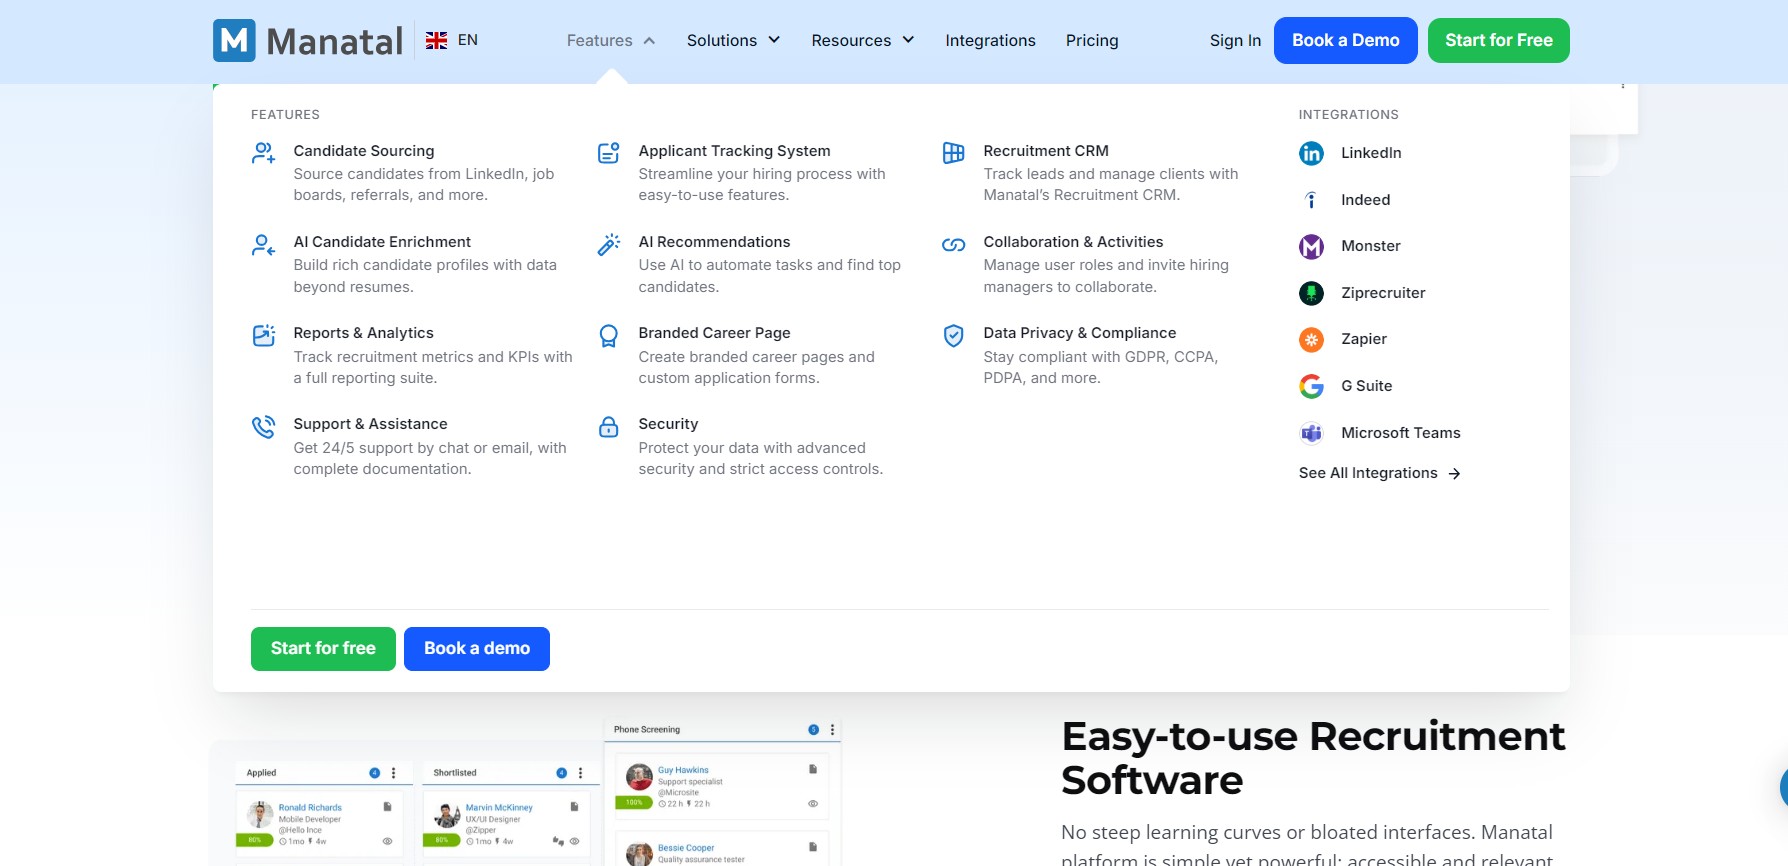Screen dimensions: 1788x866
Task: Click the Applicant Tracking System icon
Action: [x=608, y=153]
